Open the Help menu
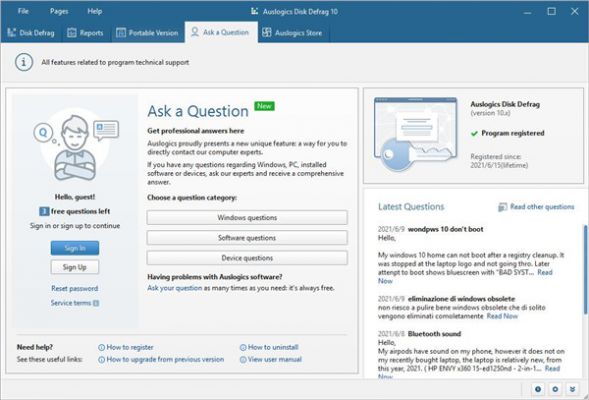Viewport: 589px width, 400px height. pyautogui.click(x=95, y=11)
